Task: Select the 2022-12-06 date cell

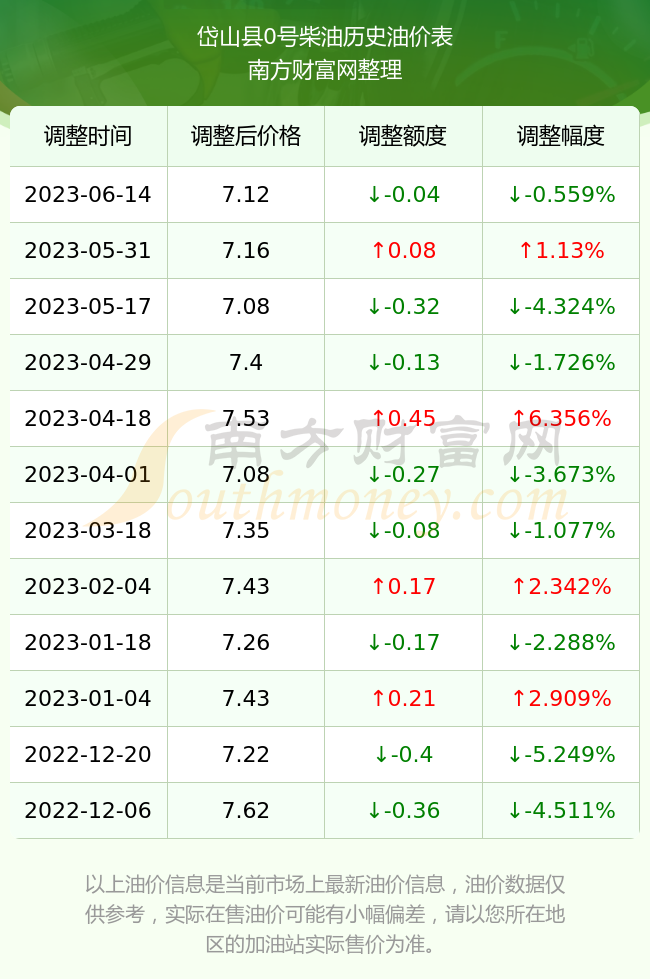Action: (88, 811)
